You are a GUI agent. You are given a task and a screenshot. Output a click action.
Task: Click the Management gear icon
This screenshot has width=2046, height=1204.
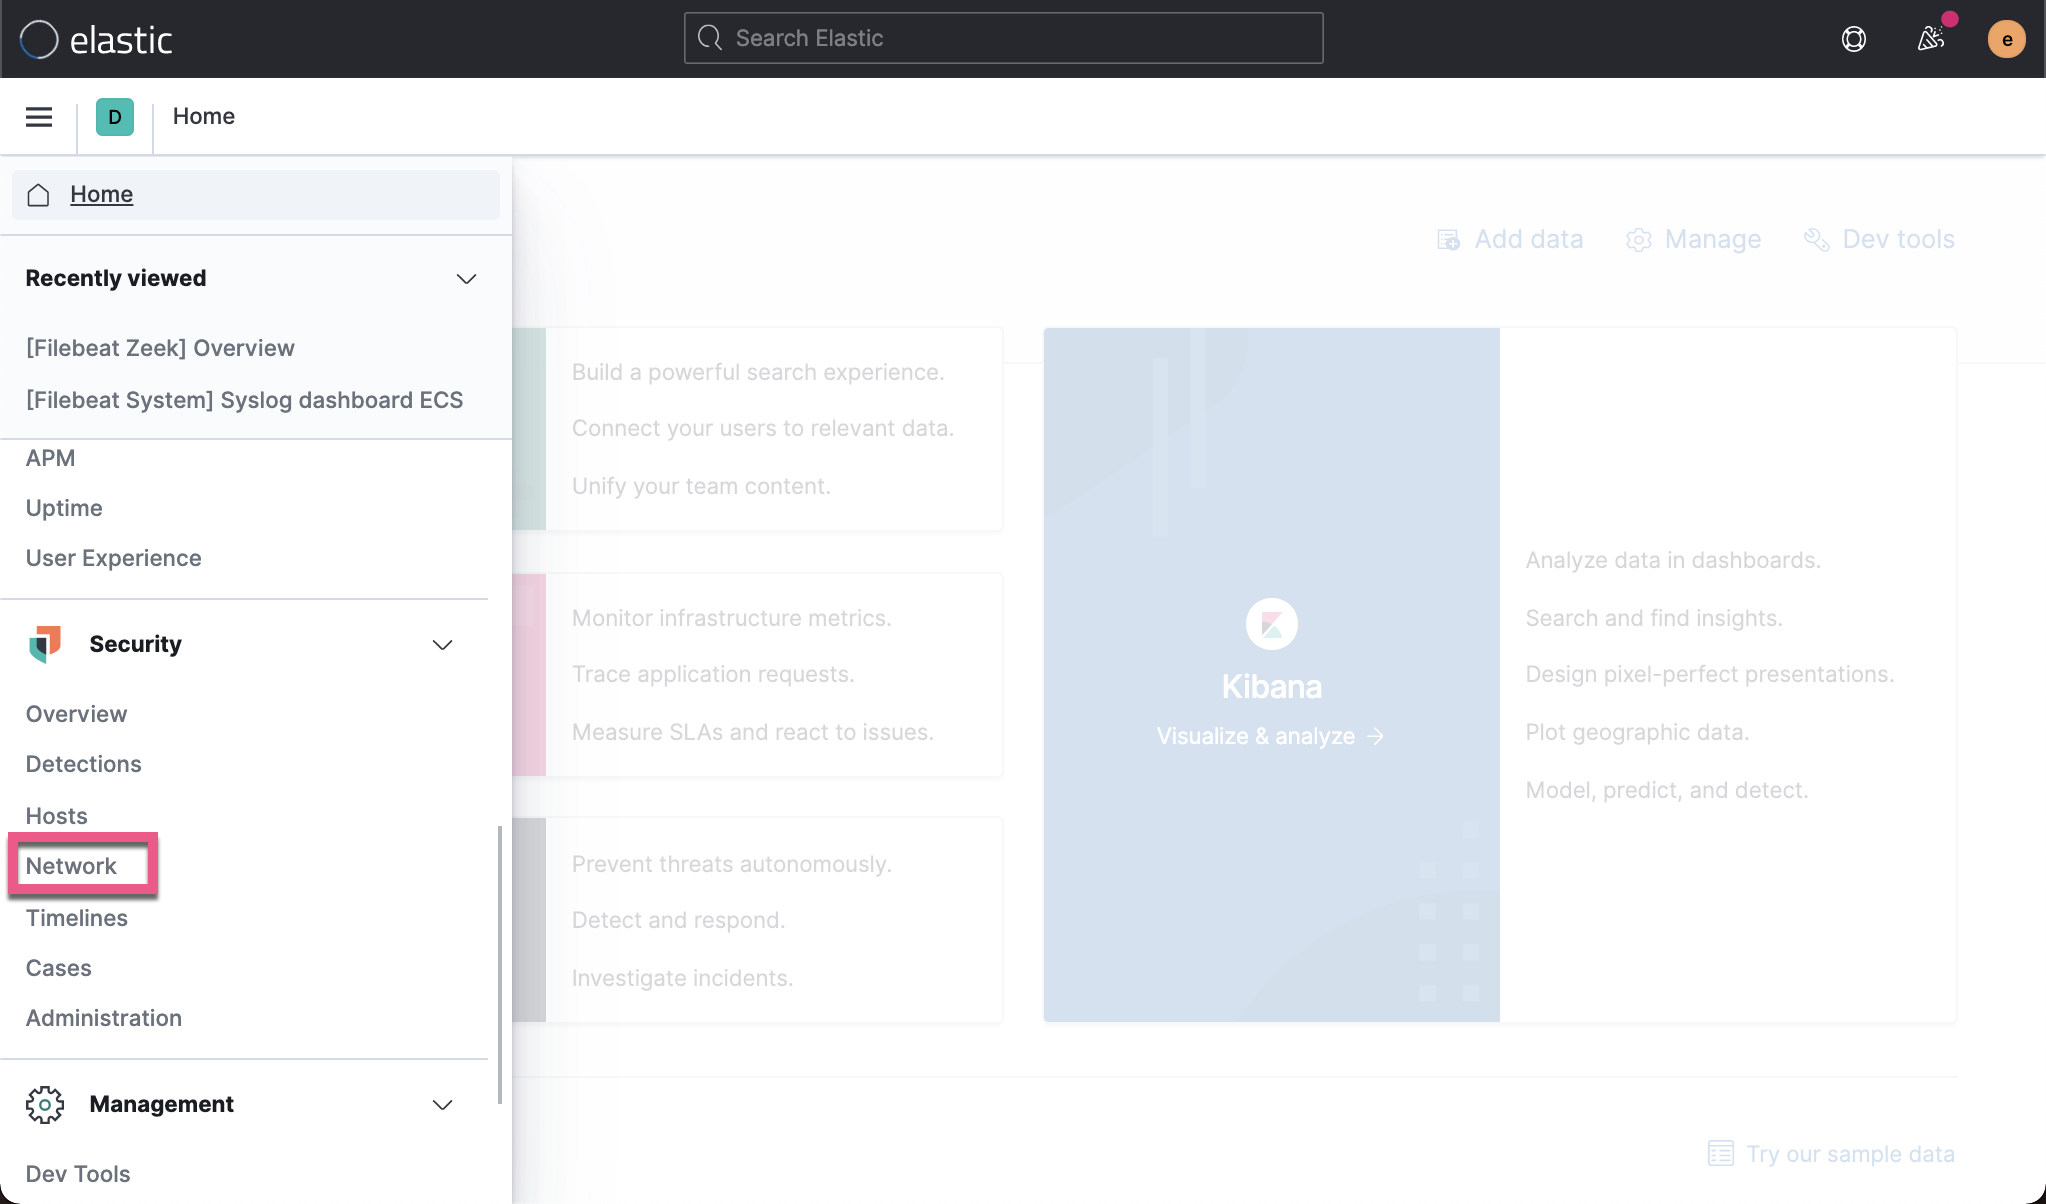coord(45,1104)
